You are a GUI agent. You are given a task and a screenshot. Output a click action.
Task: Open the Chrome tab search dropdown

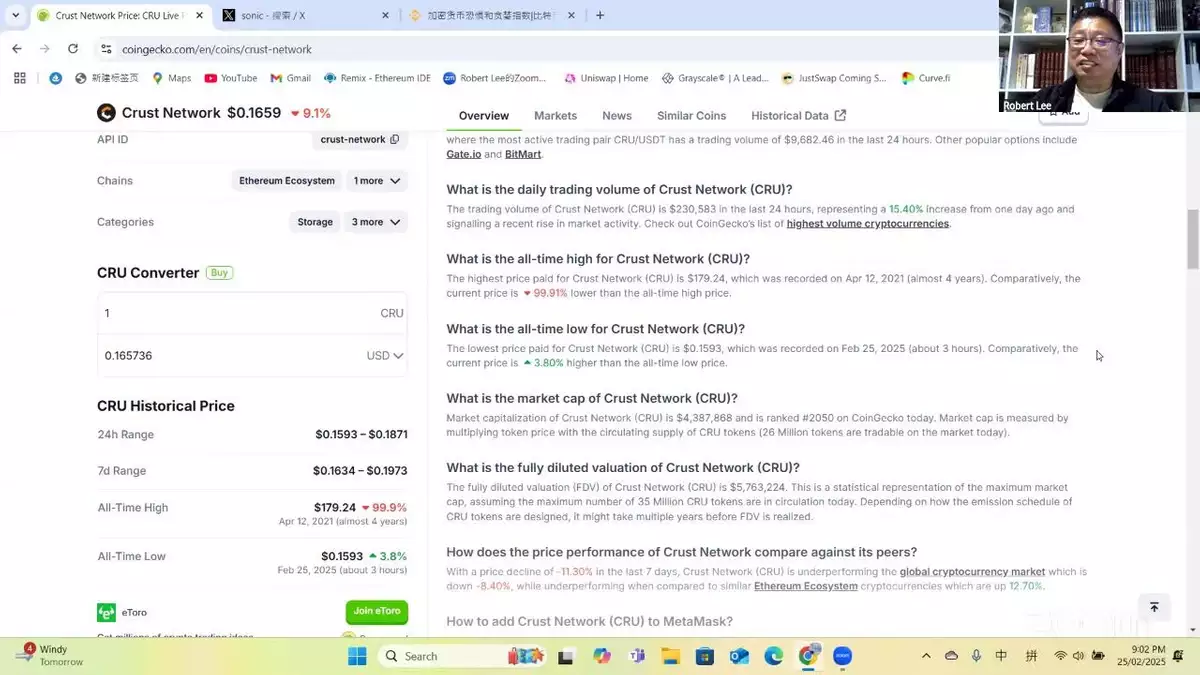click(15, 15)
